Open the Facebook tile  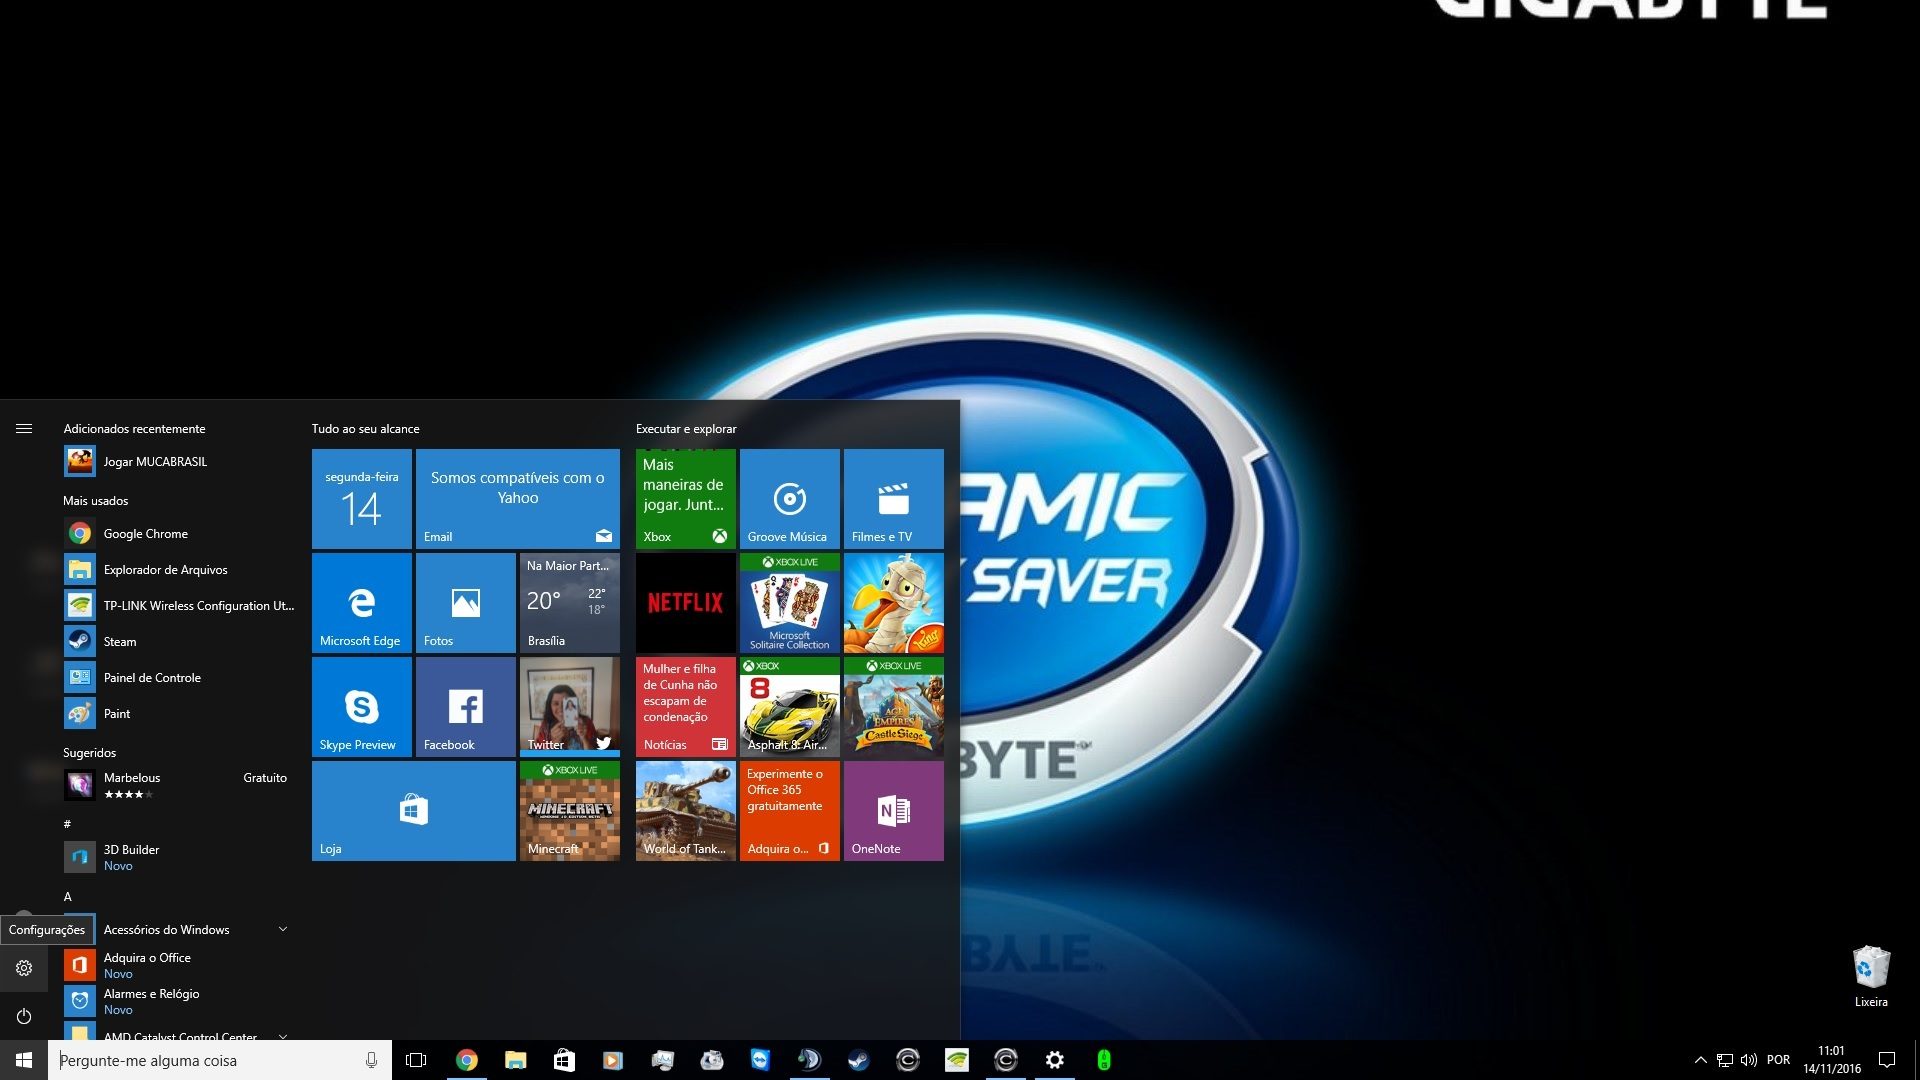click(466, 707)
